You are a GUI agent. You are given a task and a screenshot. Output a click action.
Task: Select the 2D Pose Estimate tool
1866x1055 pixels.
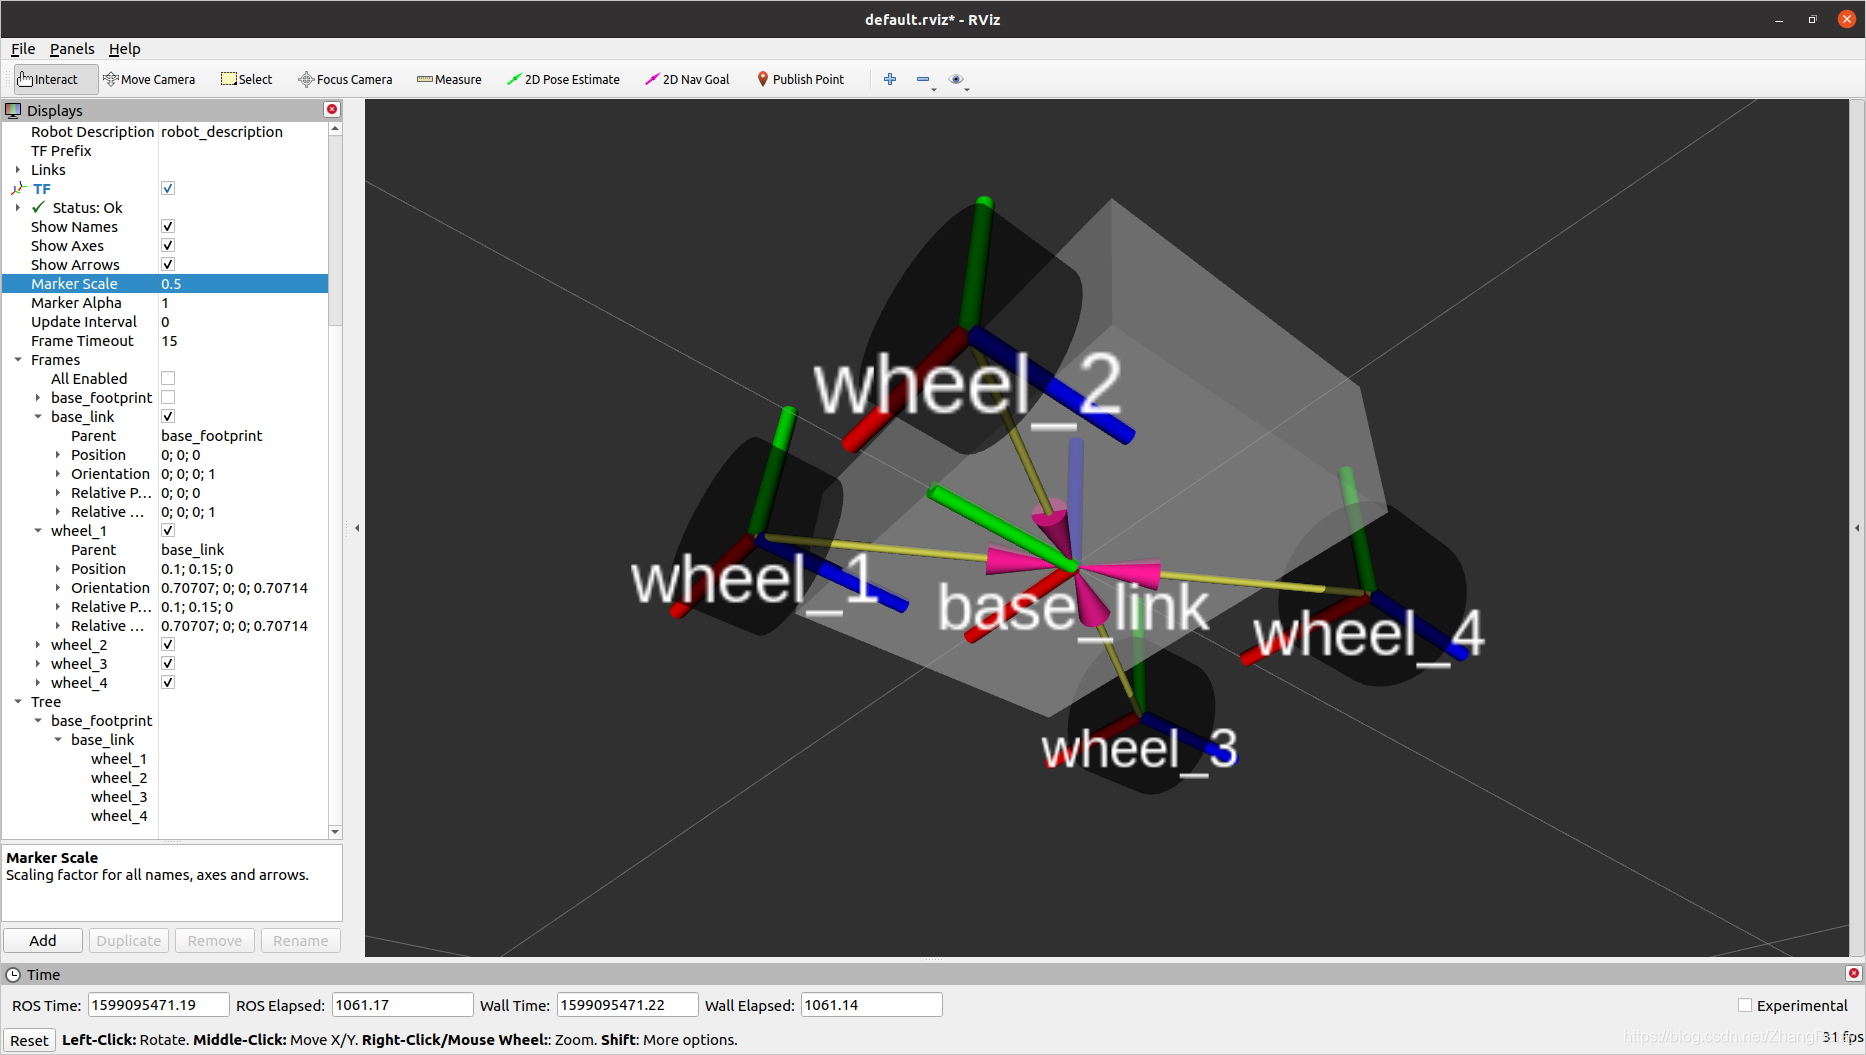(563, 79)
